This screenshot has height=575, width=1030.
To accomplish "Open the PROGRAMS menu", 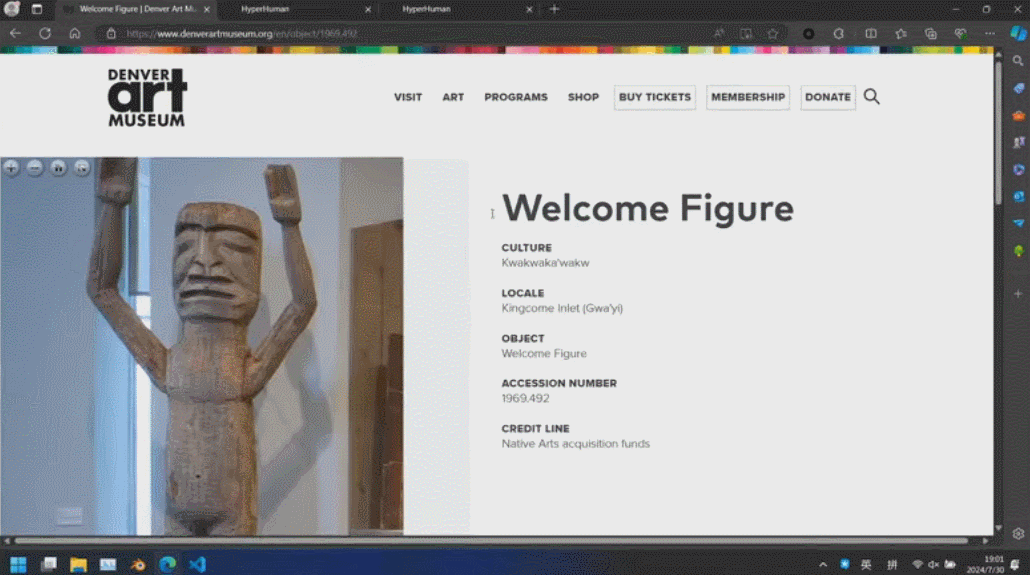I will (516, 97).
